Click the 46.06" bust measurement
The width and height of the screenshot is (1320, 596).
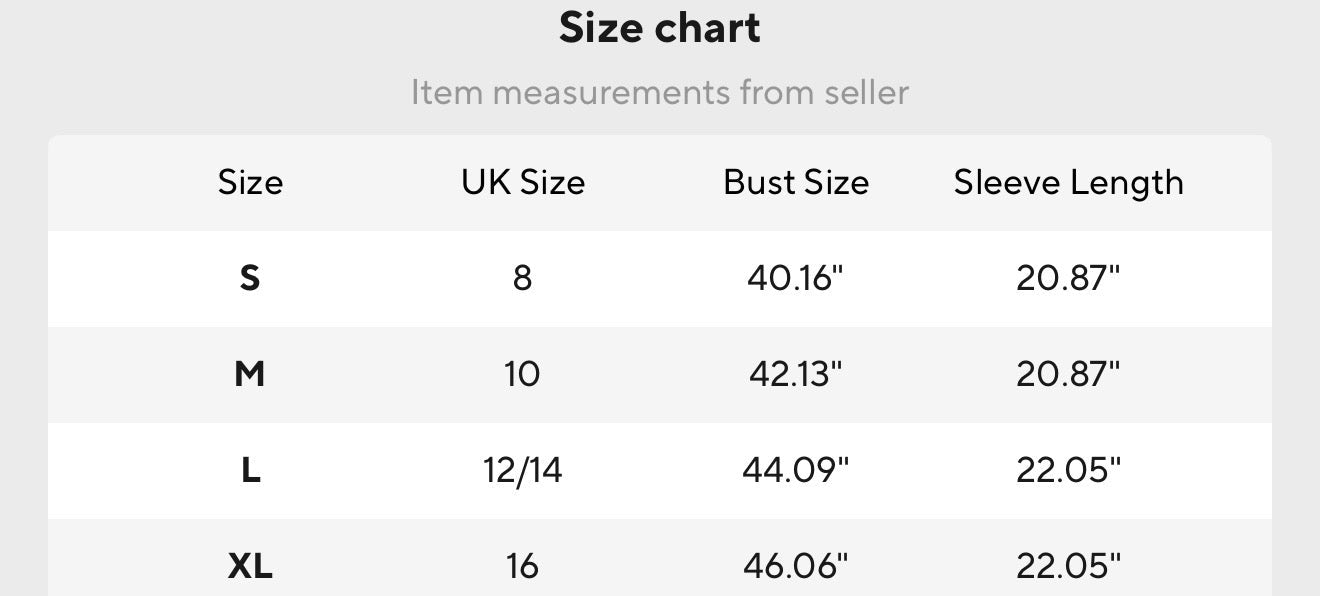pyautogui.click(x=796, y=566)
